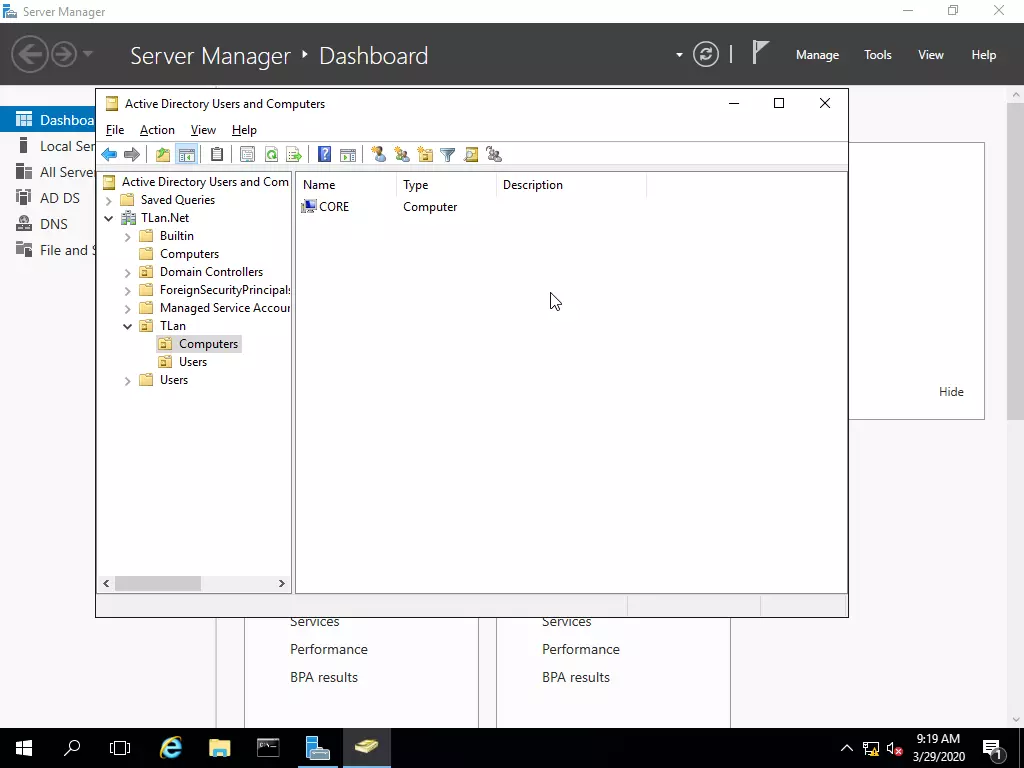Open Server Manager's Tools menu
Viewport: 1024px width, 768px height.
click(878, 55)
